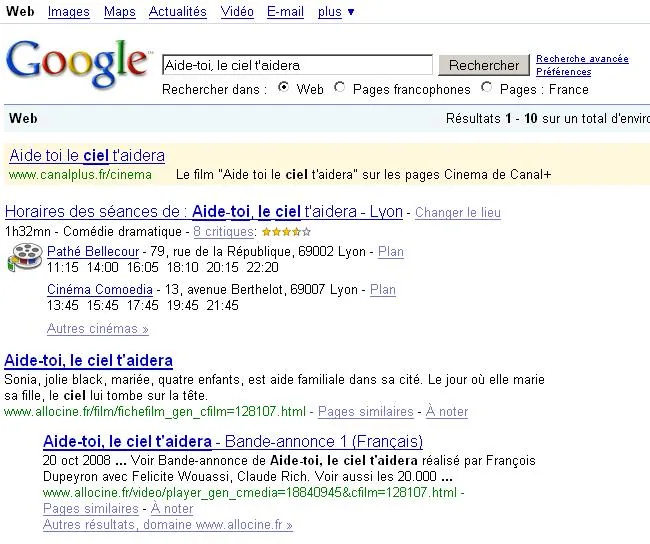Viewport: 650px width, 544px height.
Task: Click the player_gen_cmedia=18840945 URL text
Action: coord(250,493)
